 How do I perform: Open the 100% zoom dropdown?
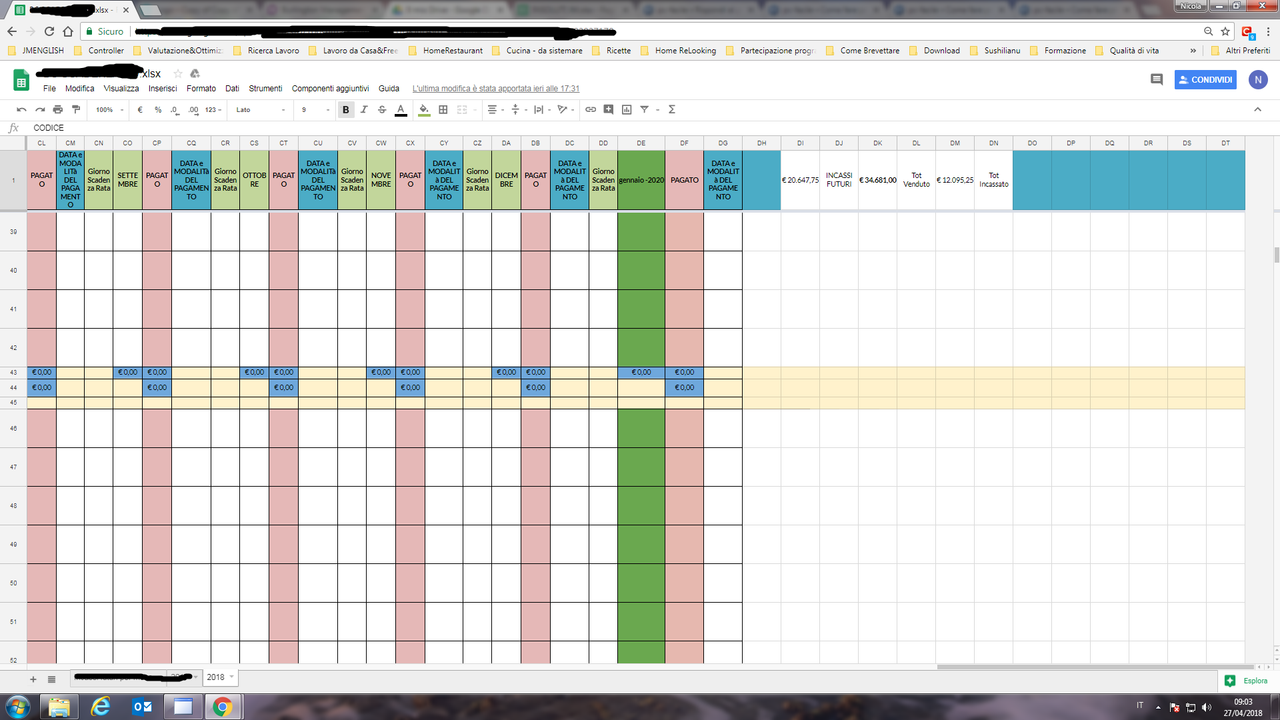108,109
